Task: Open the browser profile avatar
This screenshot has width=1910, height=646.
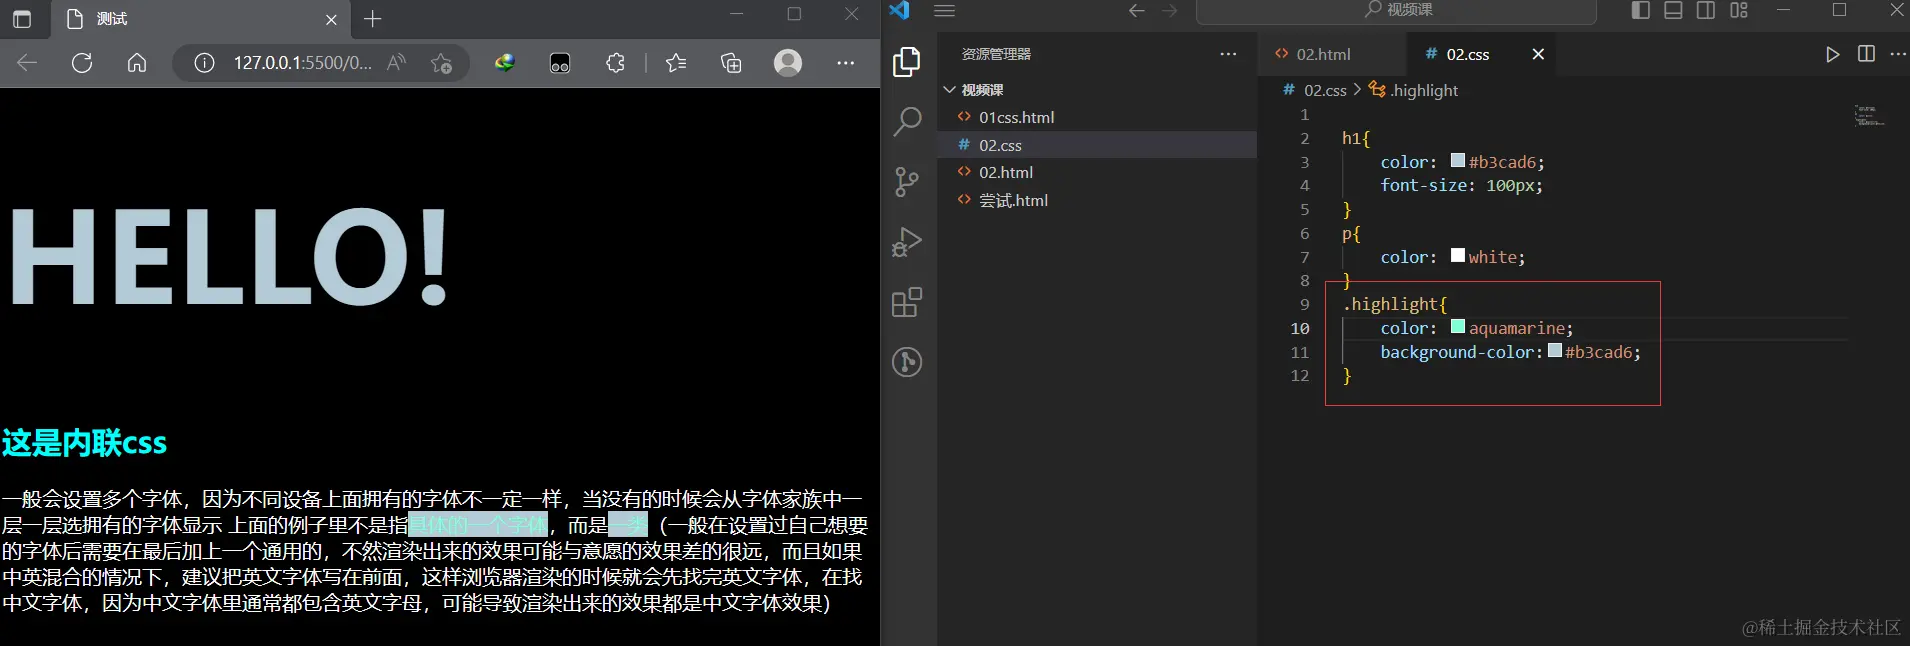Action: pyautogui.click(x=788, y=63)
